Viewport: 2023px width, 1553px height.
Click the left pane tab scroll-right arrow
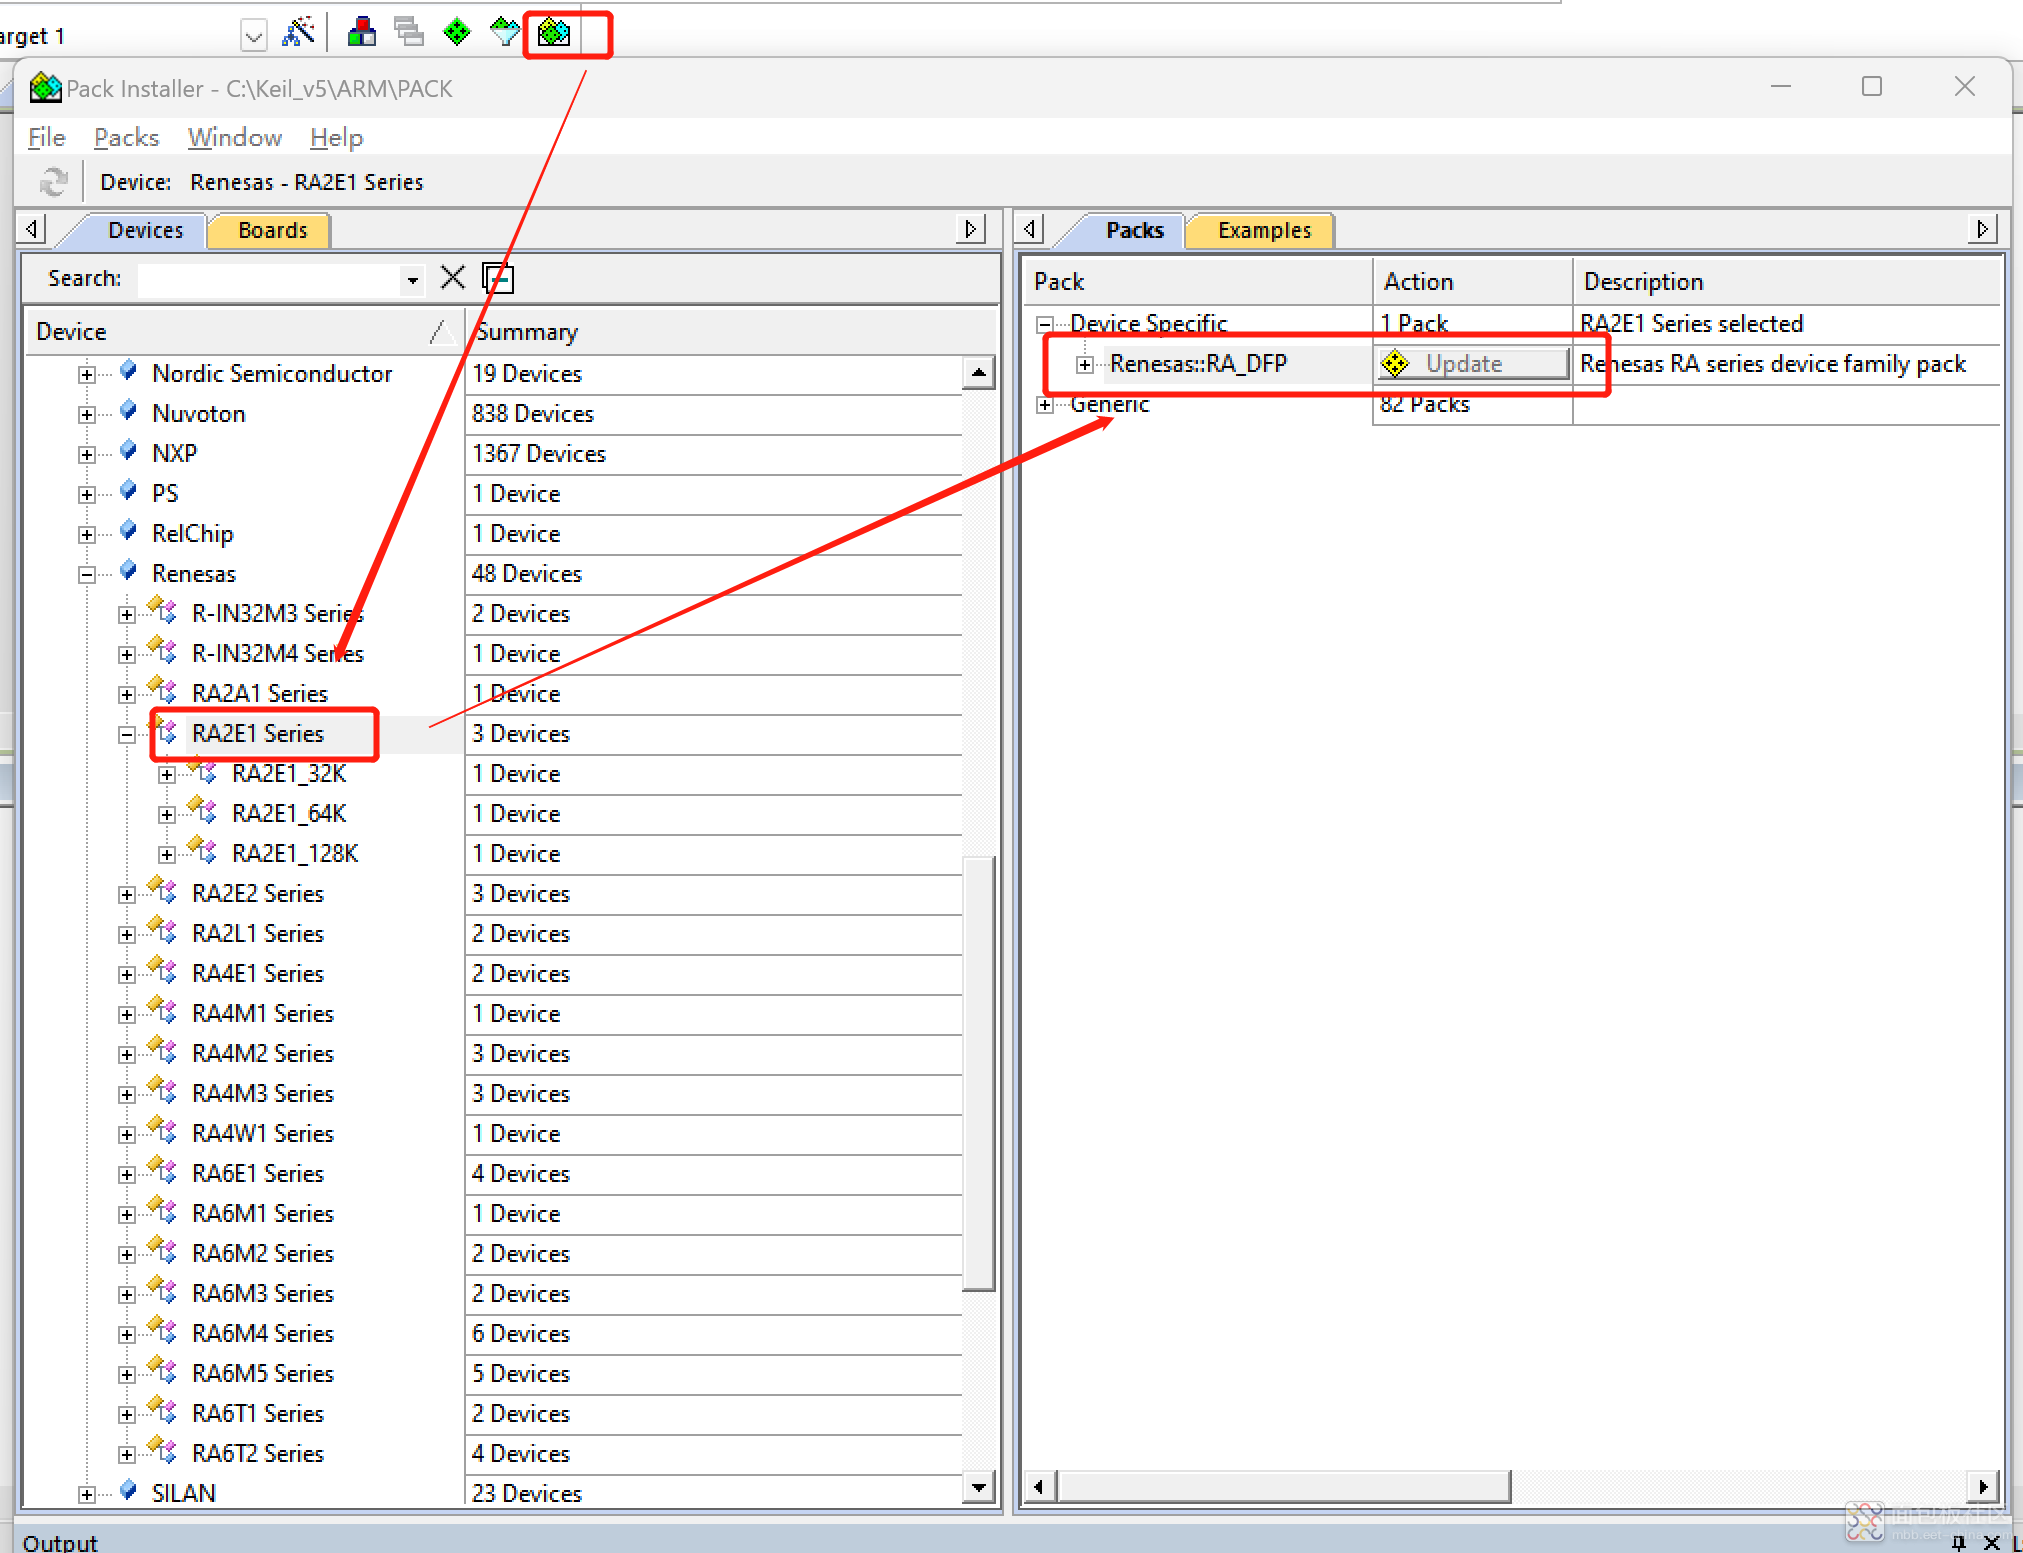click(x=970, y=229)
